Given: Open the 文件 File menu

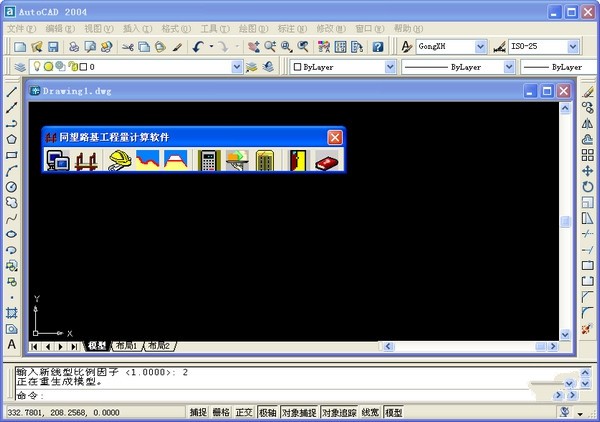Looking at the screenshot, I should 21,29.
